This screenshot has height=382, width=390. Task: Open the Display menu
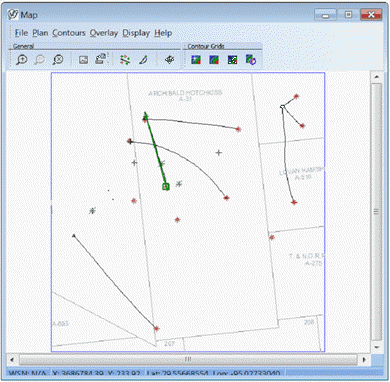tap(136, 33)
